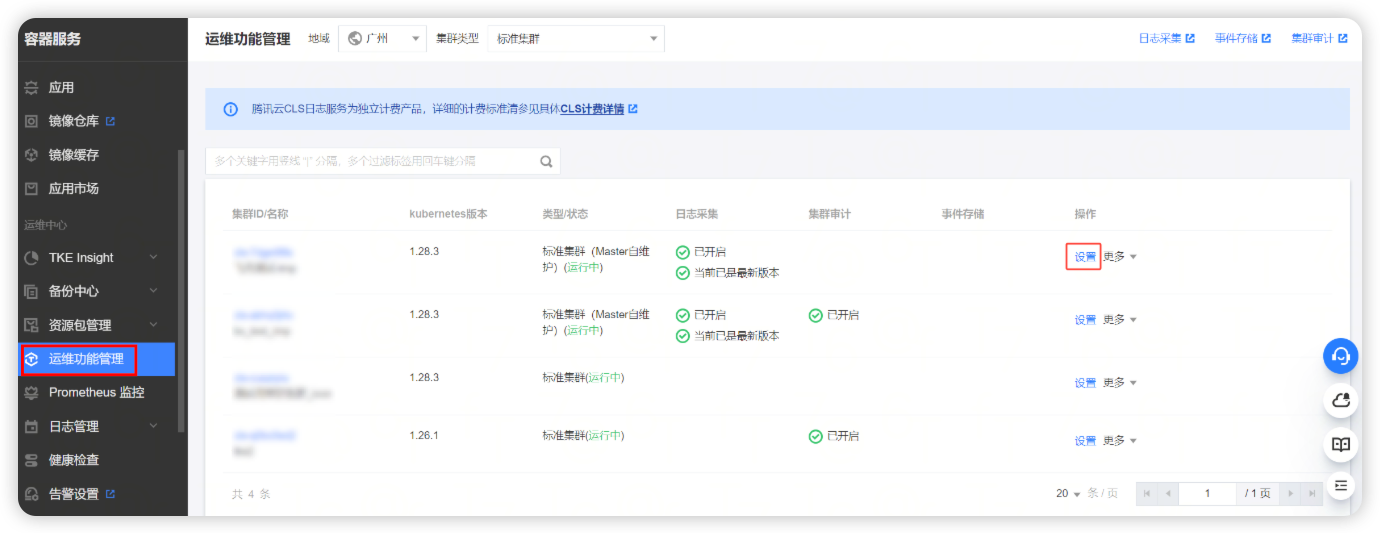Expand the TKE Insight menu

click(x=153, y=257)
